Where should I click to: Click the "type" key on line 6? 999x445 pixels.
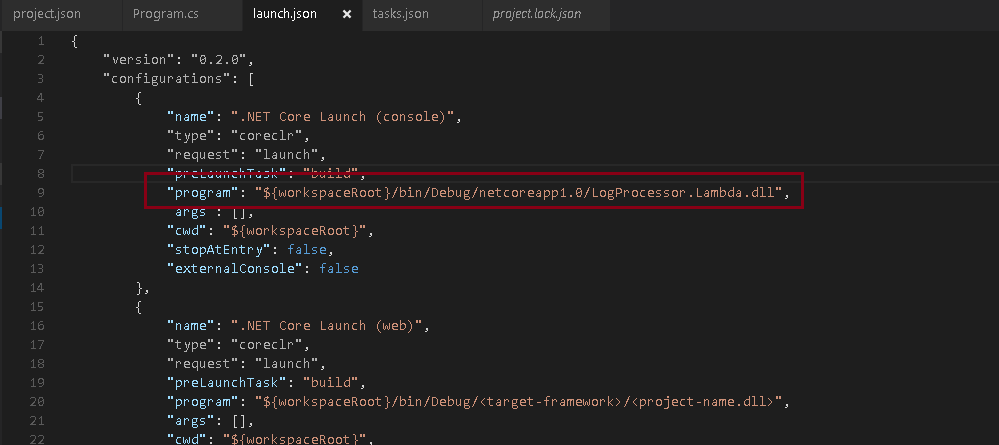click(190, 136)
